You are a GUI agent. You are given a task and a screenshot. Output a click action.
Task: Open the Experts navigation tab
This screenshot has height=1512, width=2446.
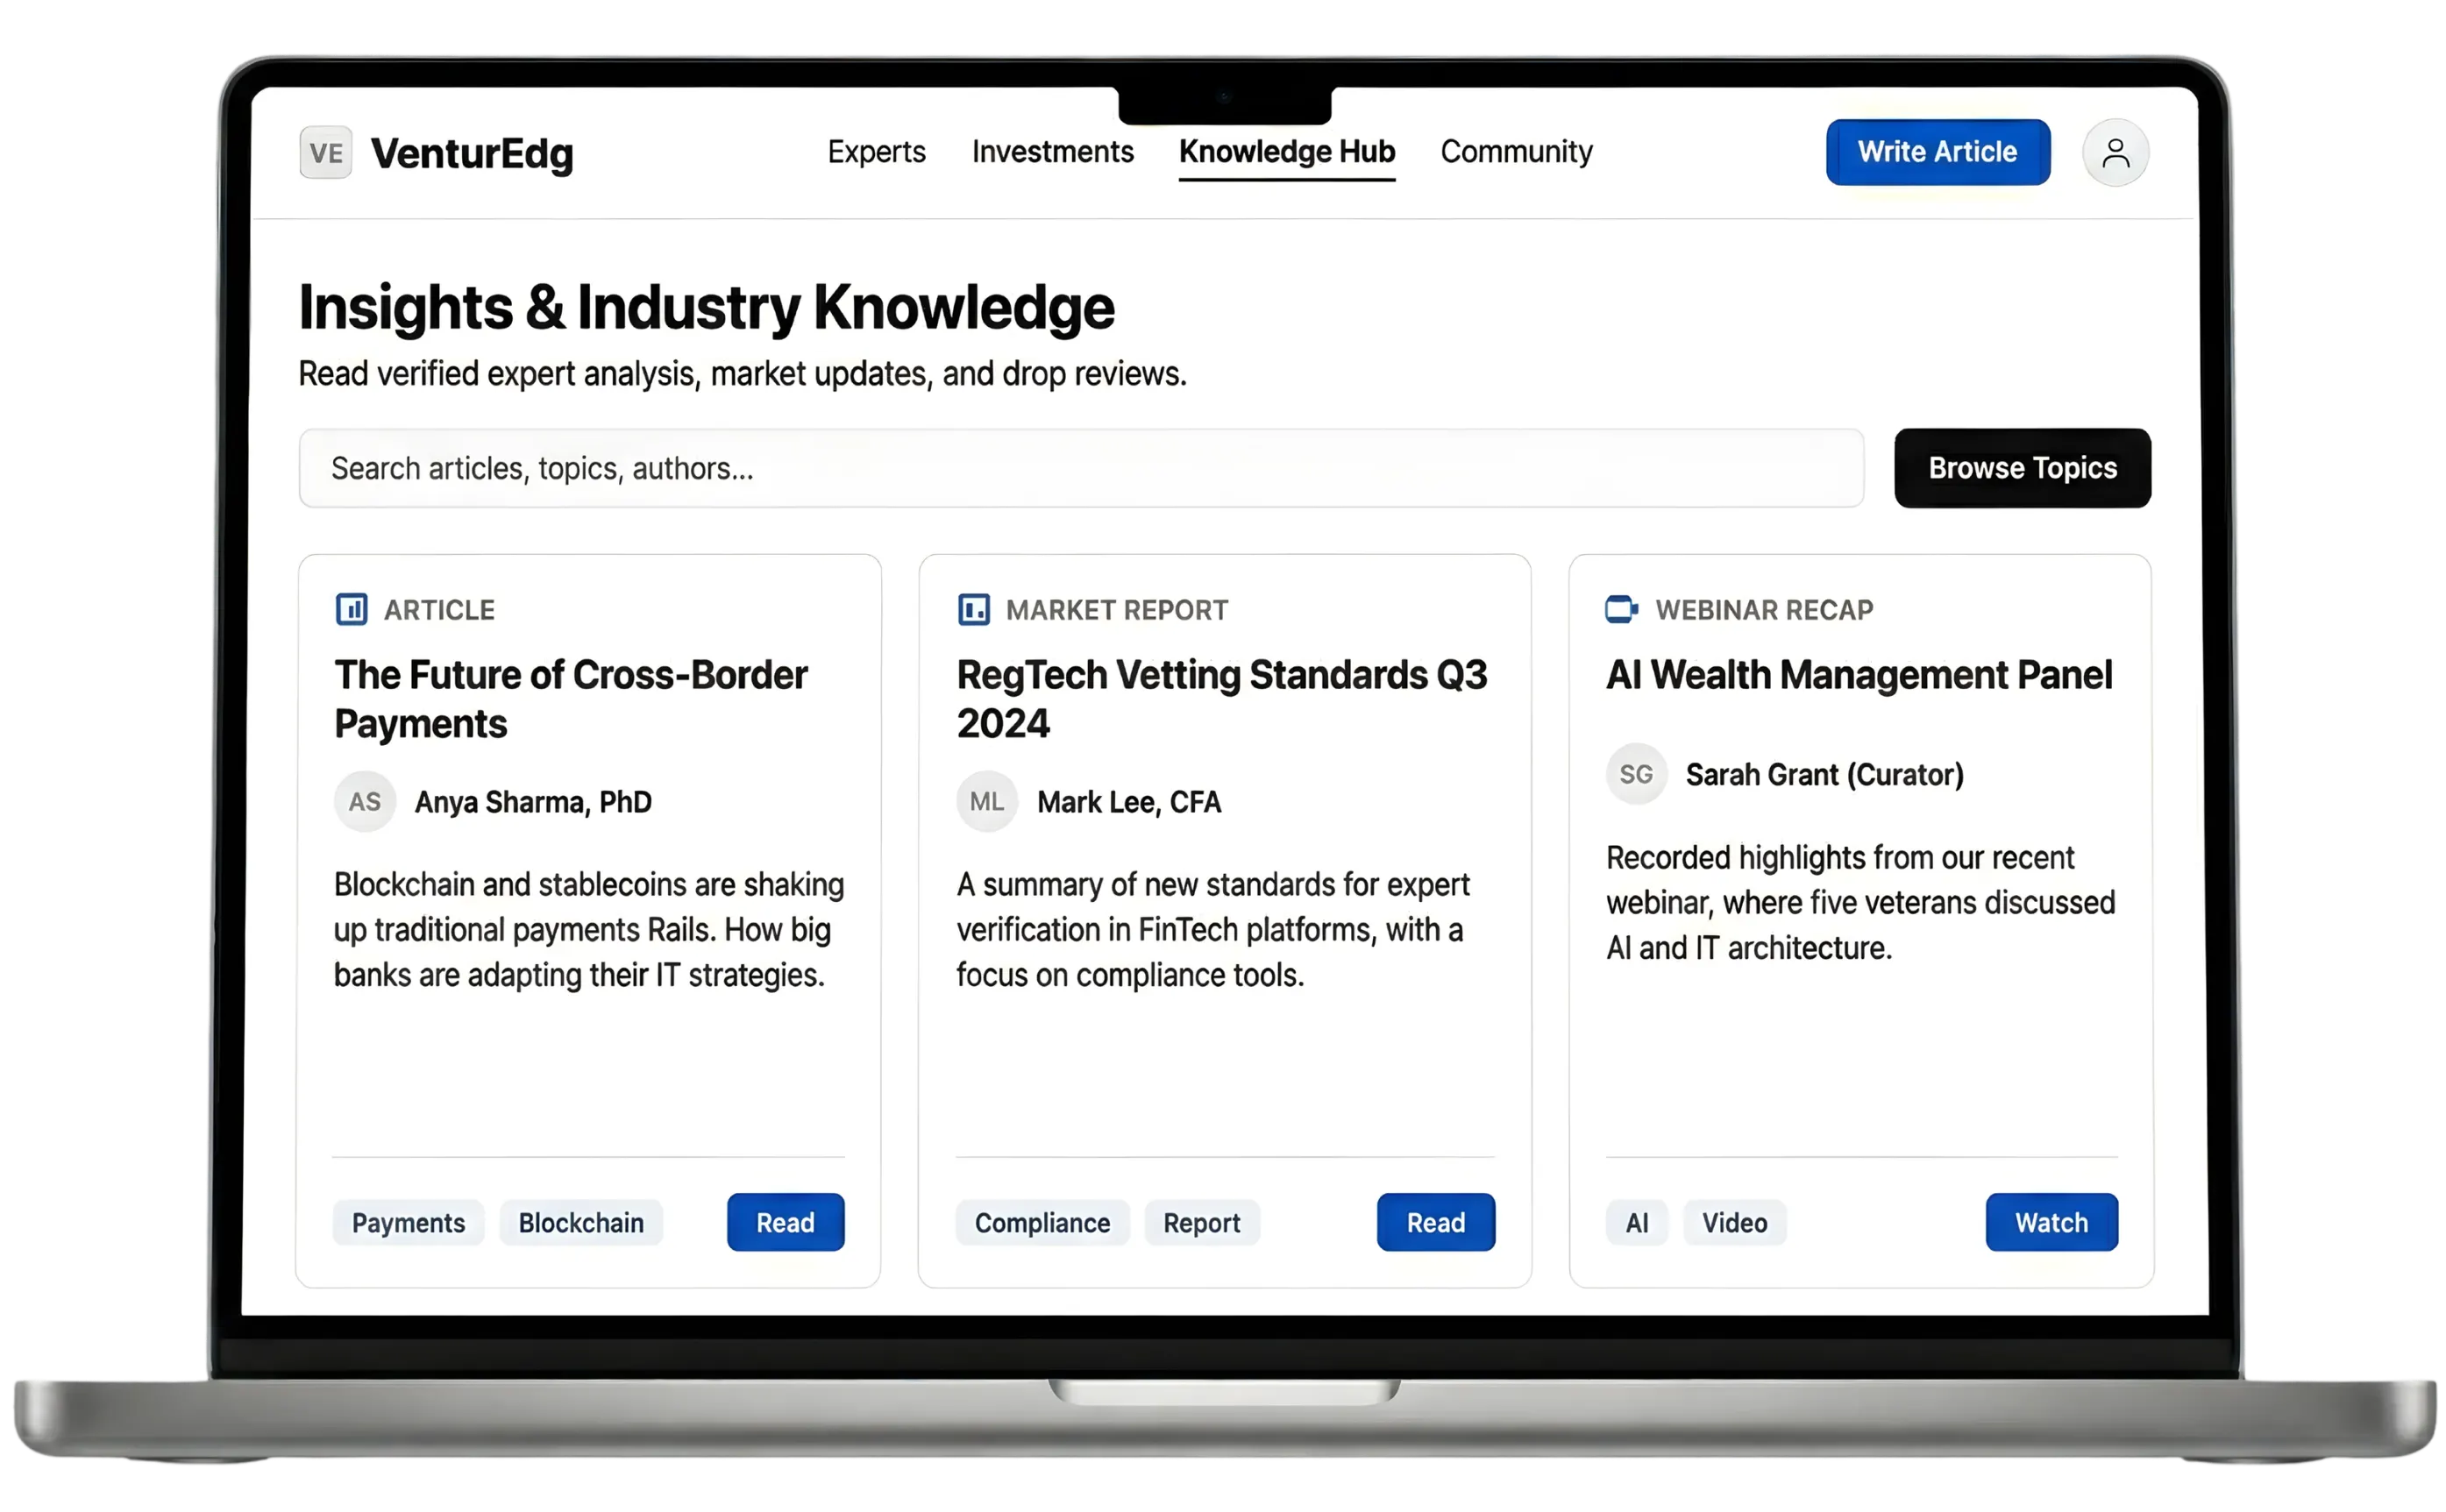click(x=876, y=152)
